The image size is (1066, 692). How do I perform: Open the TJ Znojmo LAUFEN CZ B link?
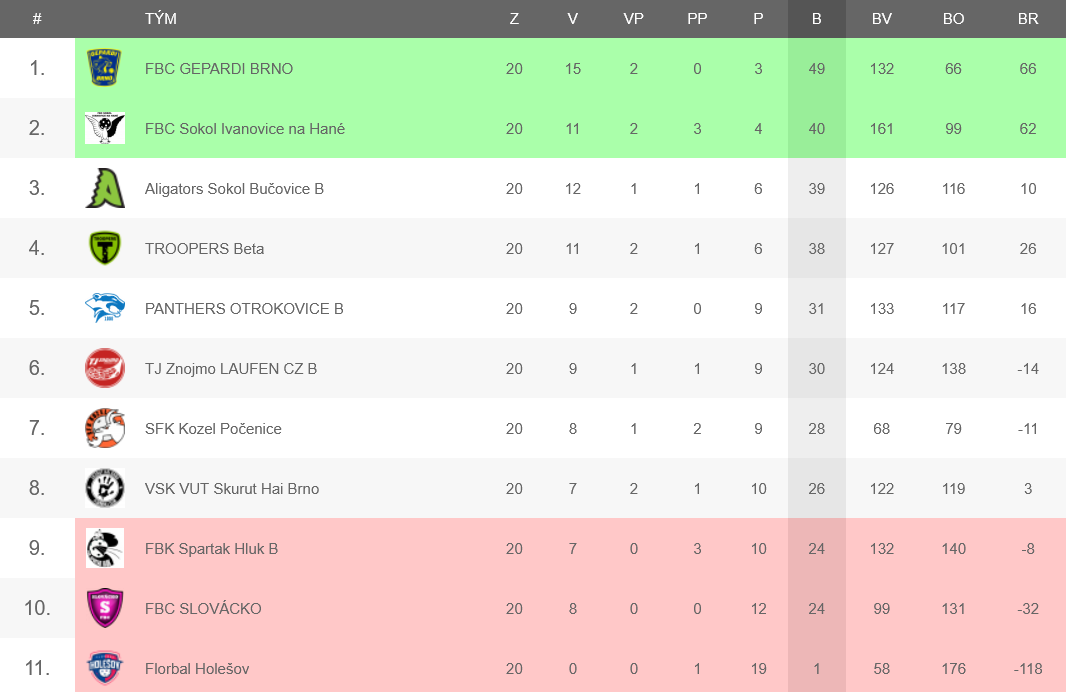[x=231, y=368]
